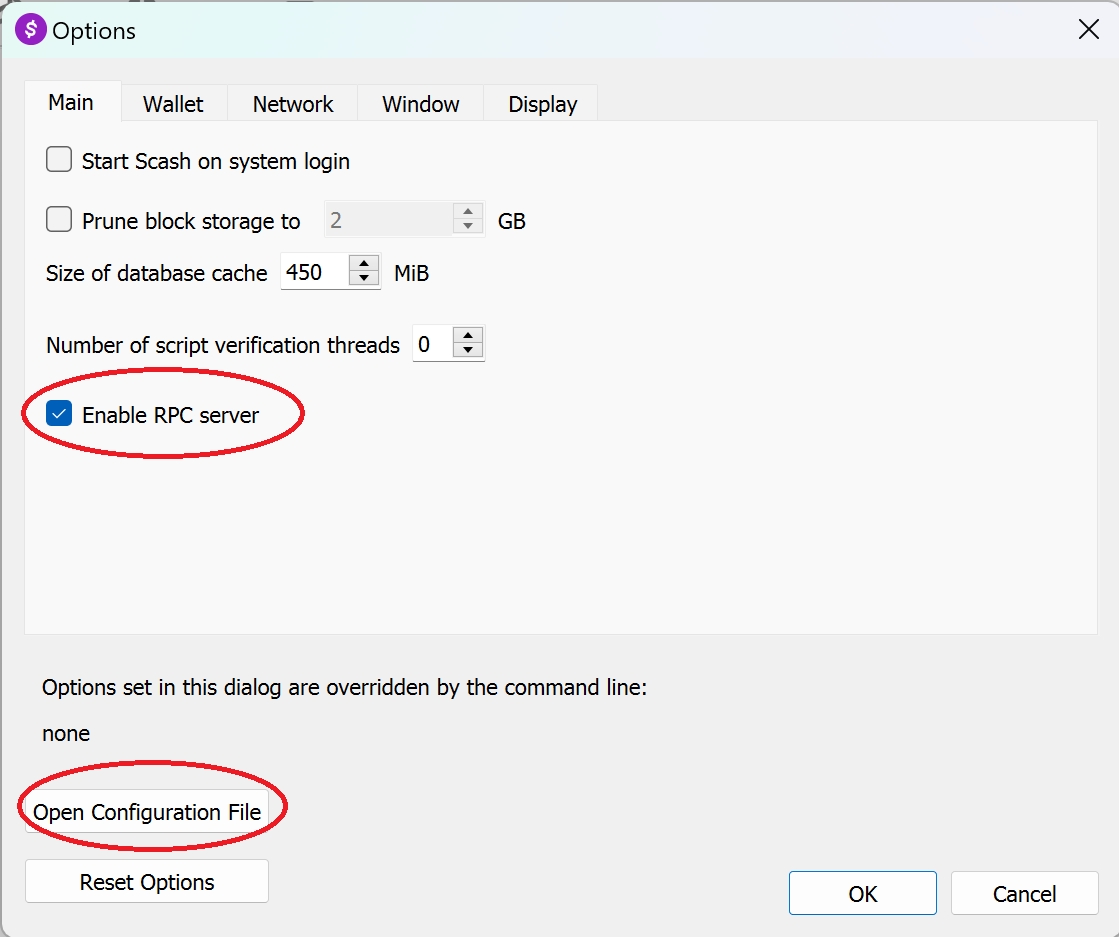Enable Start Scash on system login
Screen dimensions: 1119x937
tap(59, 160)
